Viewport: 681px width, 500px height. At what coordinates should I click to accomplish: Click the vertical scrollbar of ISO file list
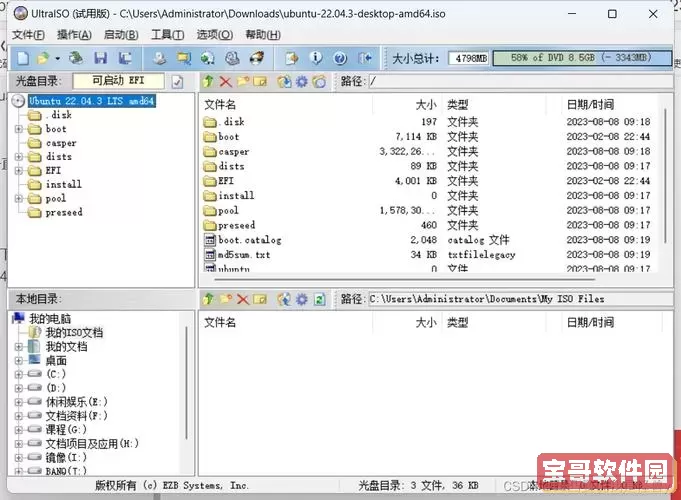pyautogui.click(x=665, y=176)
